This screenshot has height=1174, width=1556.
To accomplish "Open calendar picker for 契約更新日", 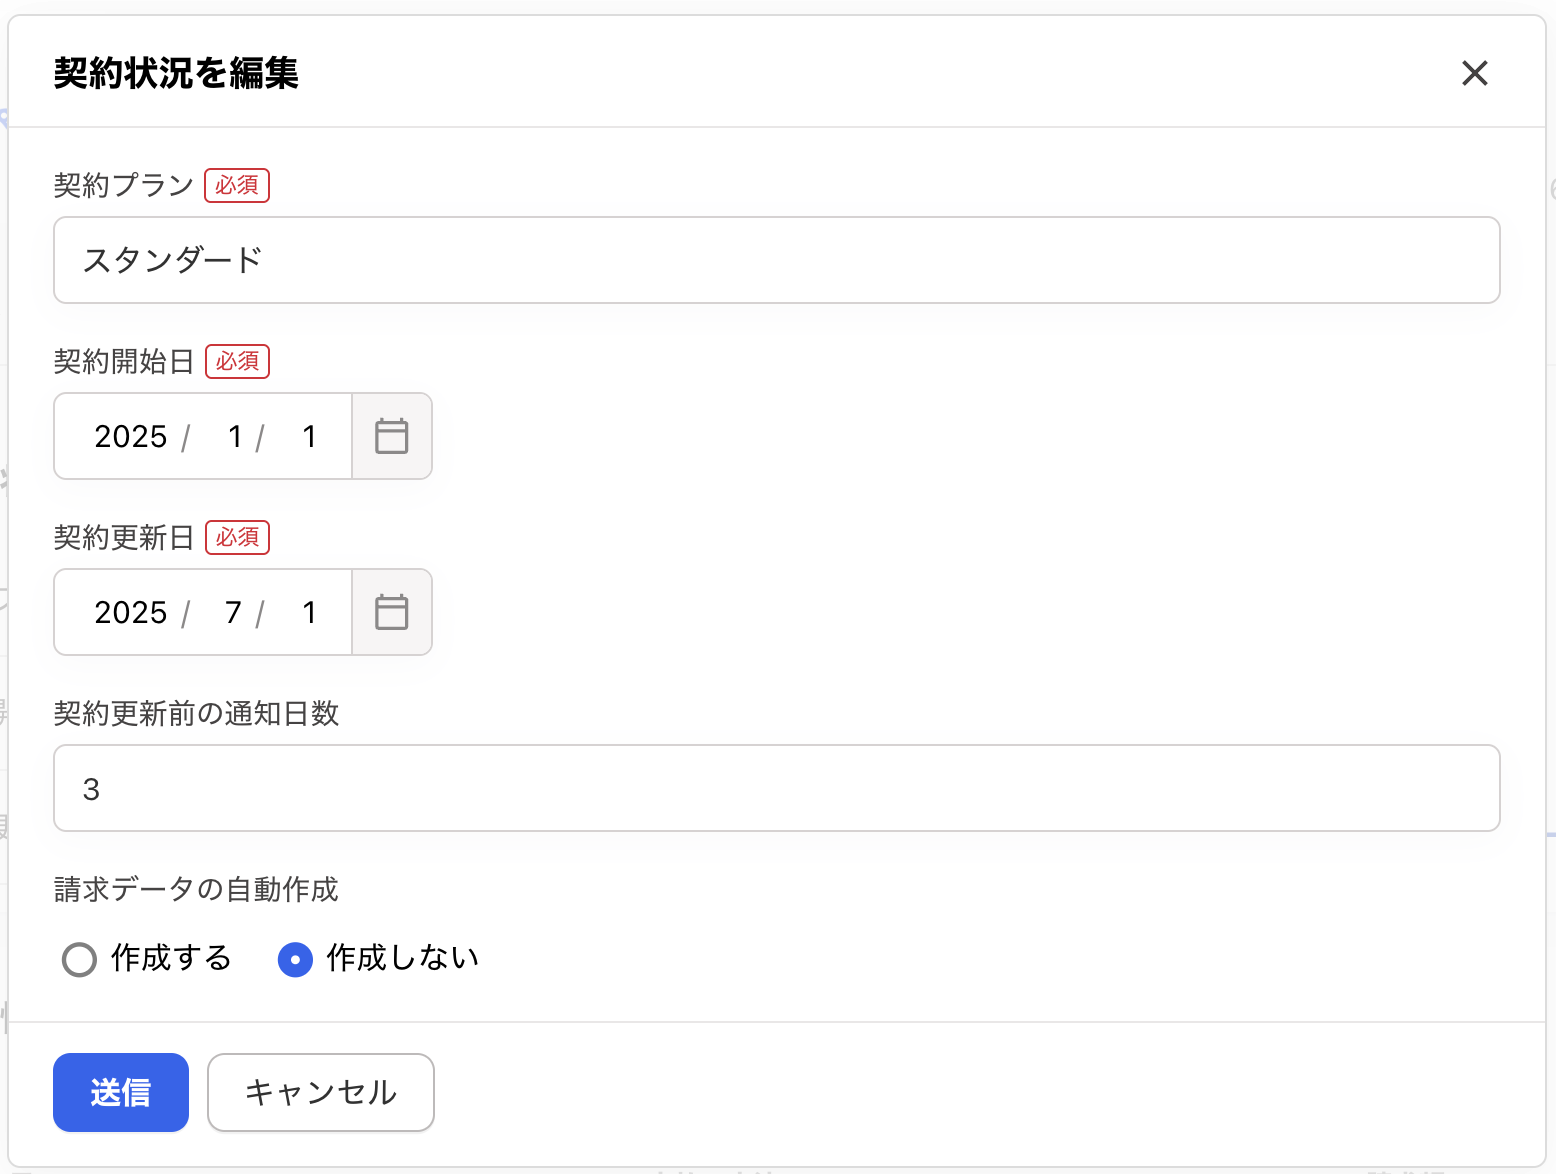I will (392, 612).
